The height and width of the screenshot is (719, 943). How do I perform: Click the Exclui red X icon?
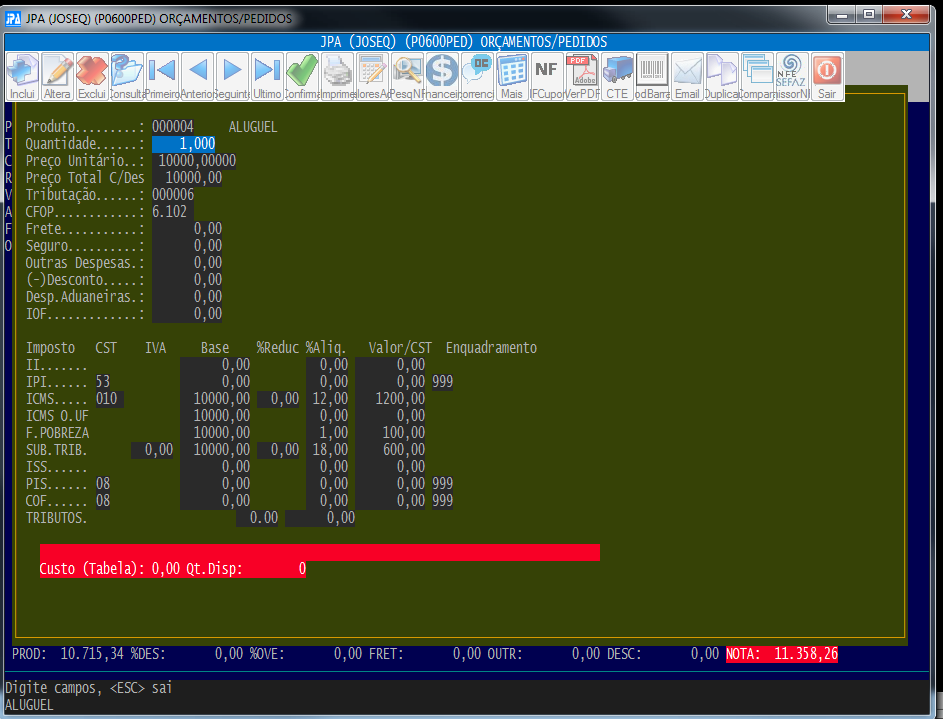[92, 76]
